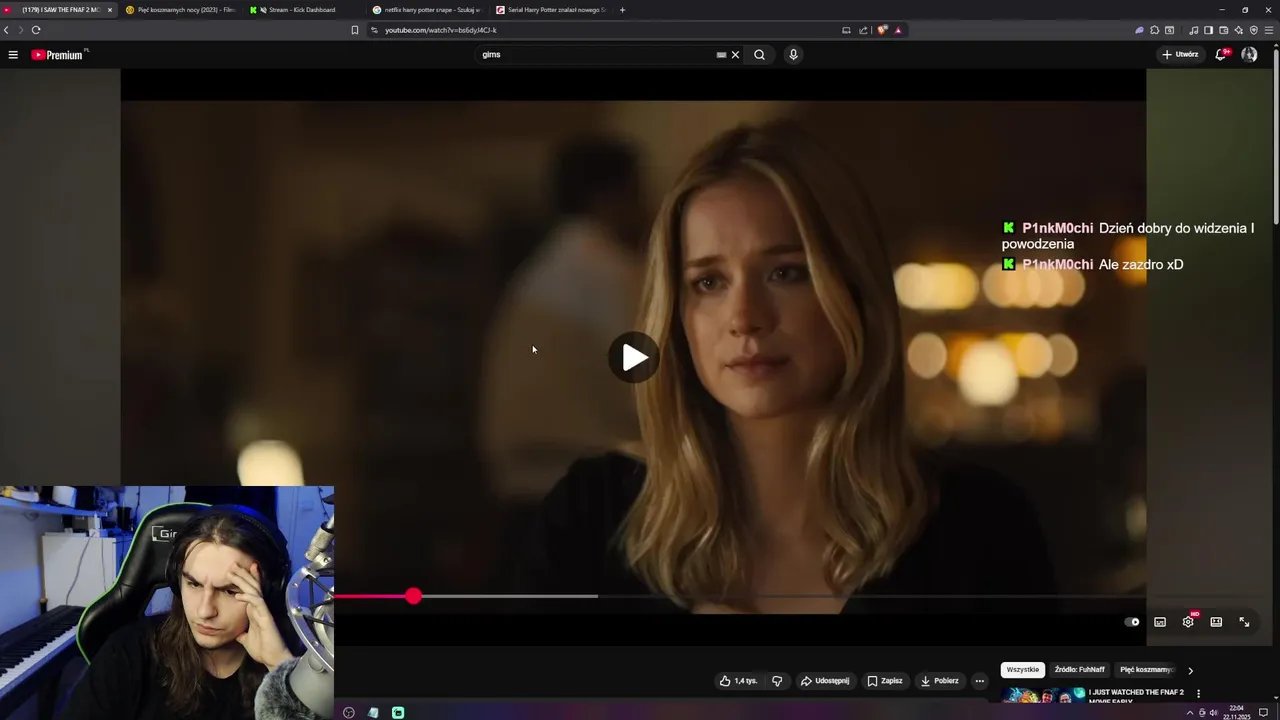This screenshot has width=1280, height=720.
Task: Open options menu for the FNAF 2 suggestion
Action: (x=1198, y=693)
